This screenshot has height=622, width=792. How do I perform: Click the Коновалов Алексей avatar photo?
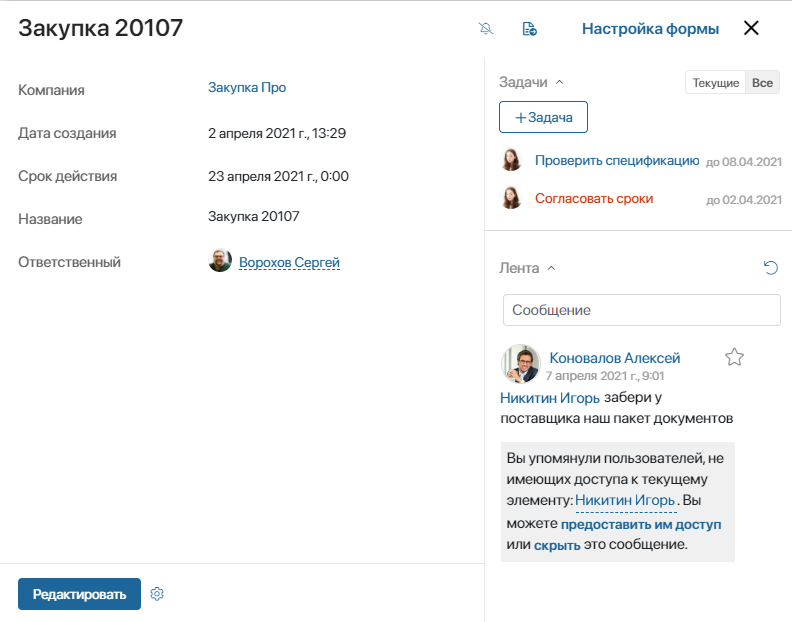coord(520,364)
